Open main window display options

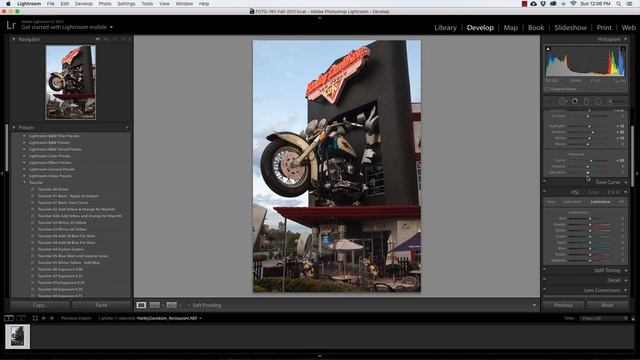pyautogui.click(x=9, y=318)
